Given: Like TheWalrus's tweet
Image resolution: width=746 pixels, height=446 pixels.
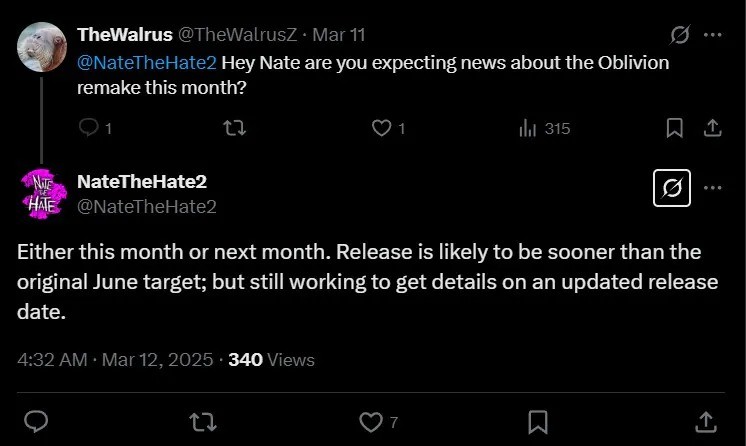Looking at the screenshot, I should (x=381, y=128).
